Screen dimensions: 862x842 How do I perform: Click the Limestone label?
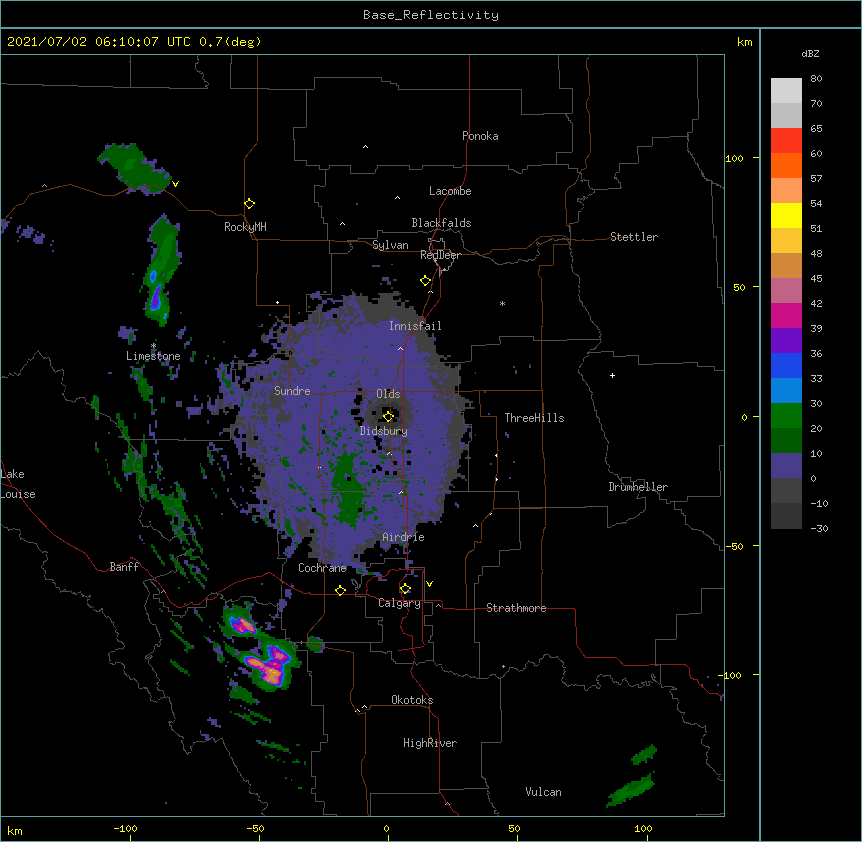(153, 356)
